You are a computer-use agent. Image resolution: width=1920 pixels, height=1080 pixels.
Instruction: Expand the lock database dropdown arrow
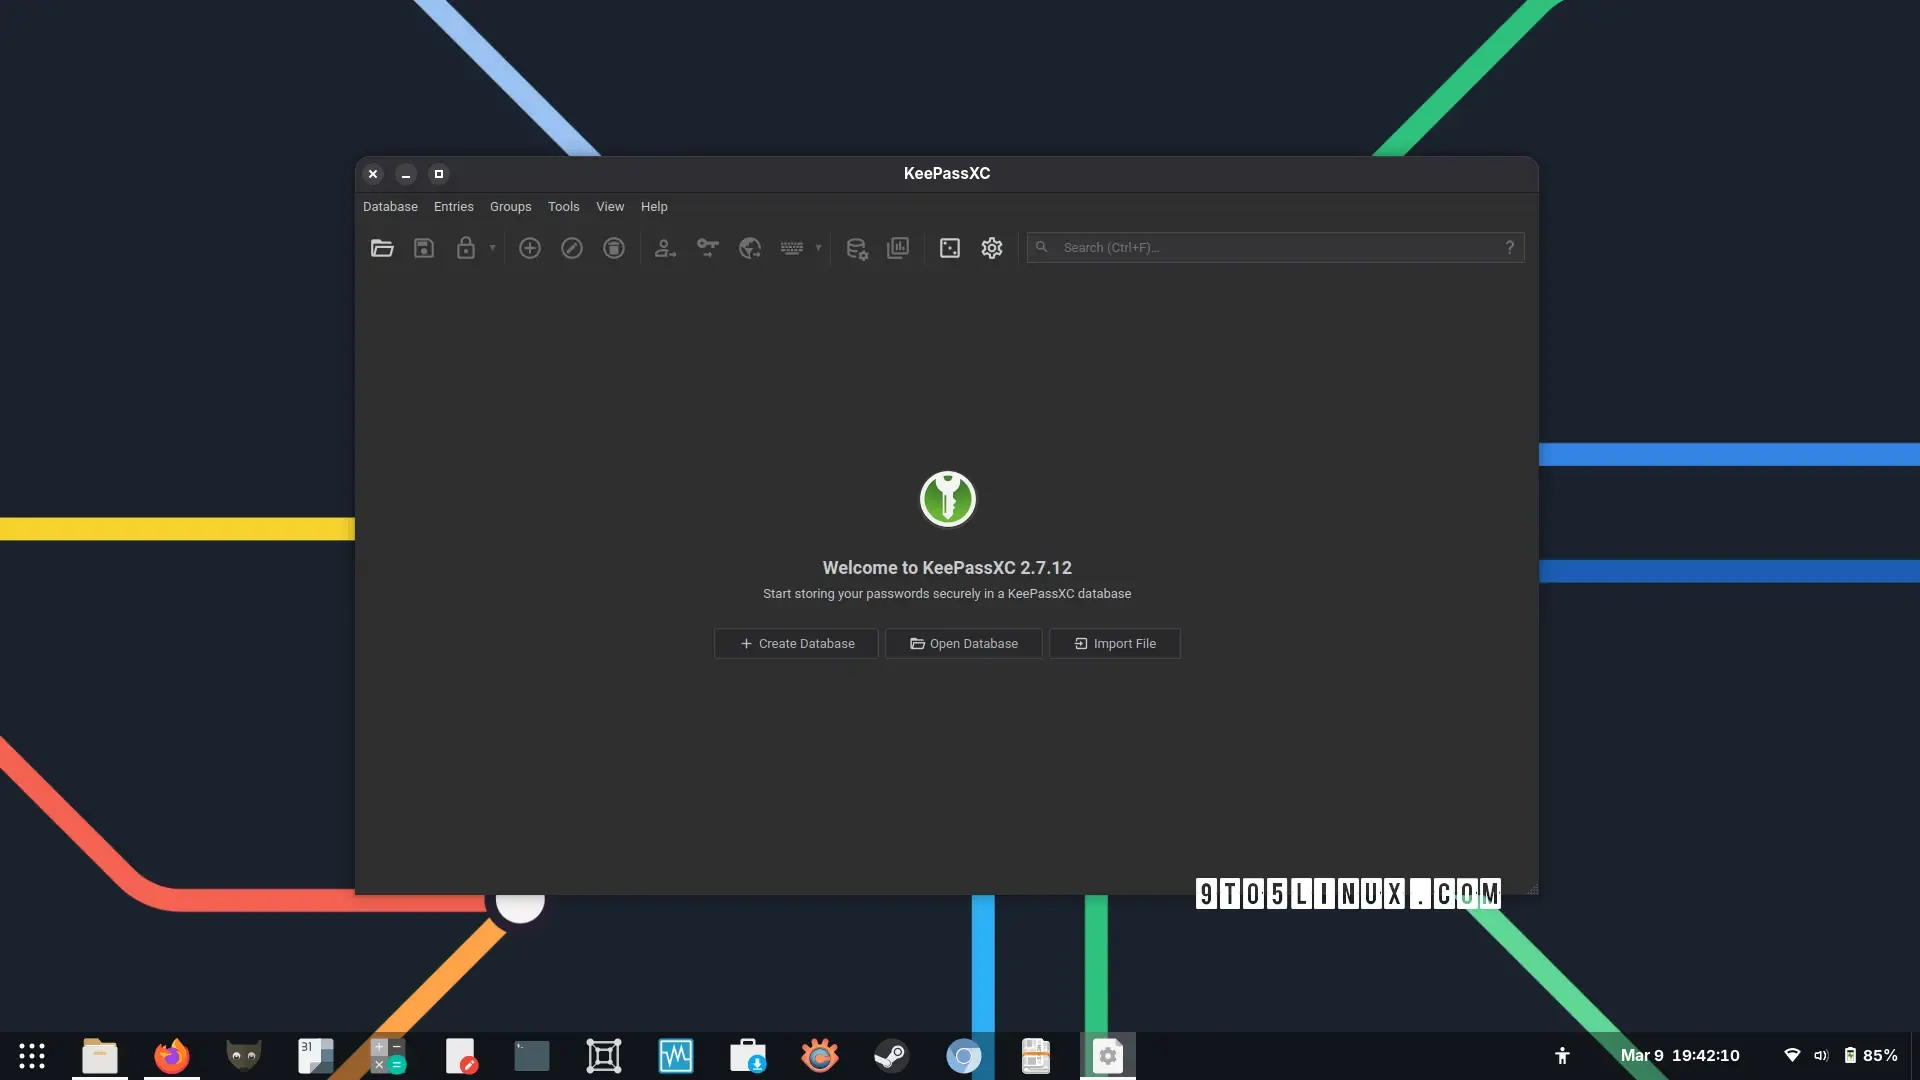(492, 248)
